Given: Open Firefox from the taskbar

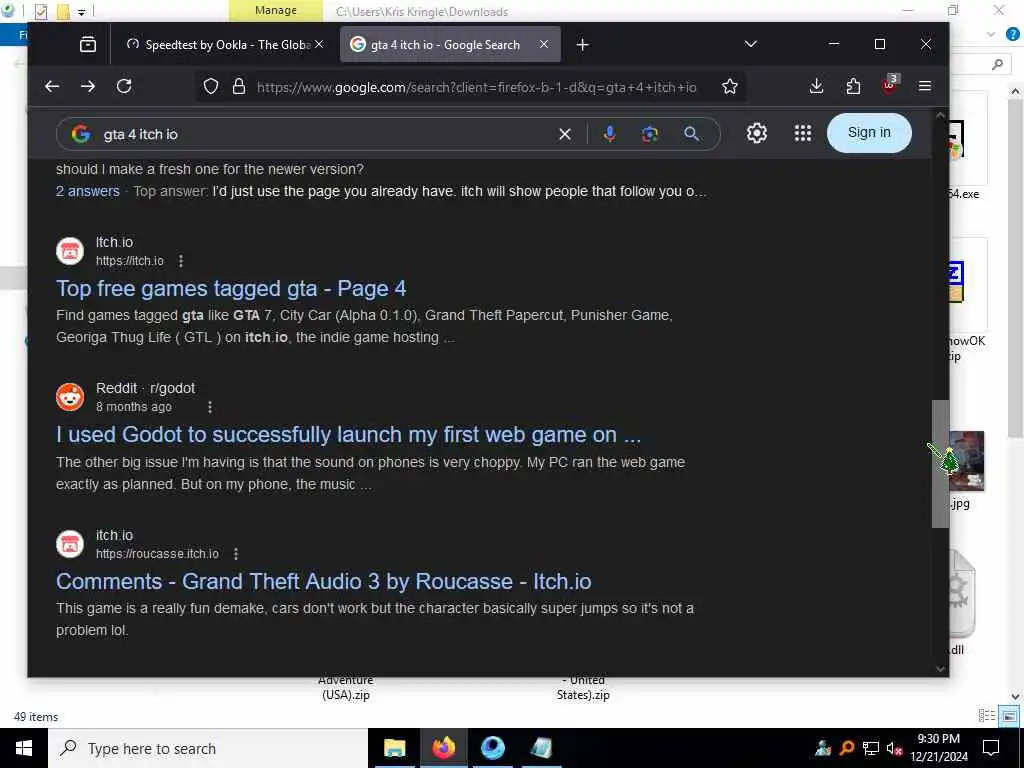Looking at the screenshot, I should [443, 748].
